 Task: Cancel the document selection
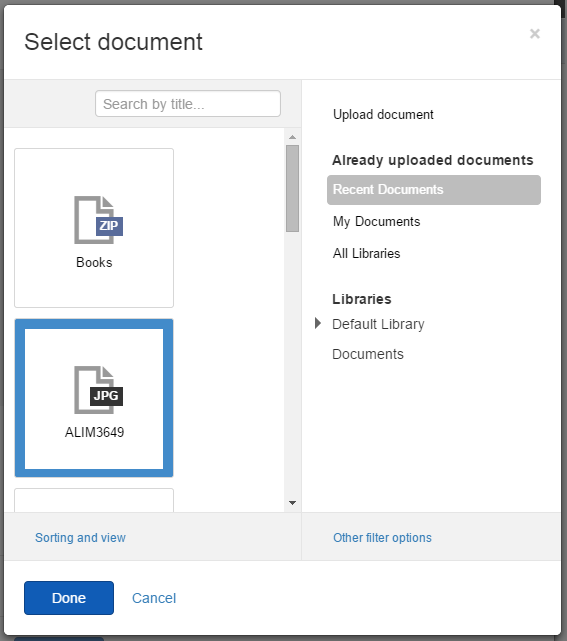click(x=154, y=598)
